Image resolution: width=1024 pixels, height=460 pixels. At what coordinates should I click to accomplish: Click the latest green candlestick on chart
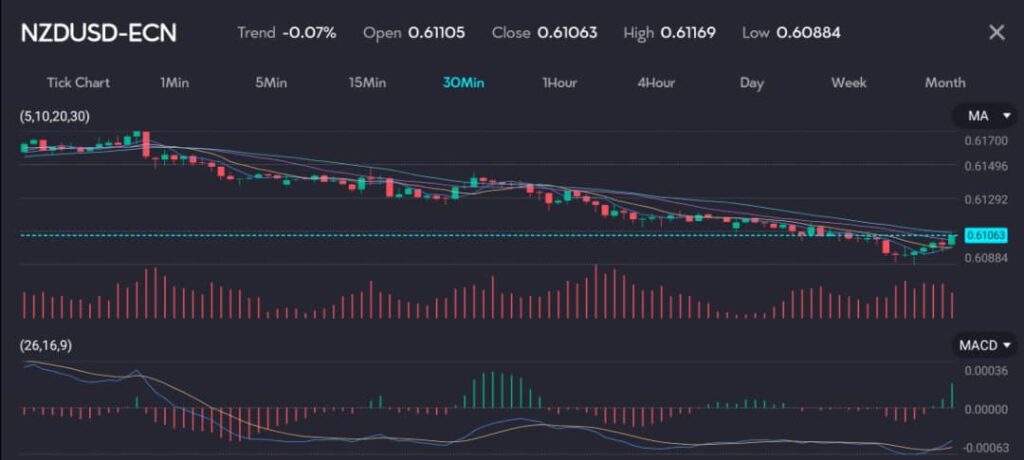pos(952,238)
